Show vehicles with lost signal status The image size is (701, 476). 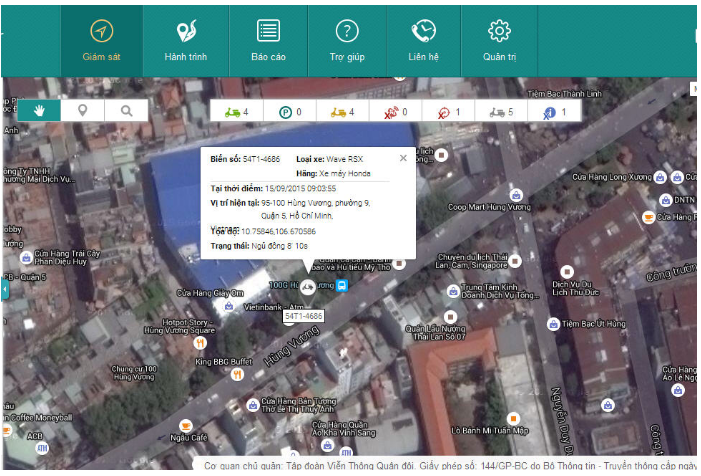pos(395,111)
